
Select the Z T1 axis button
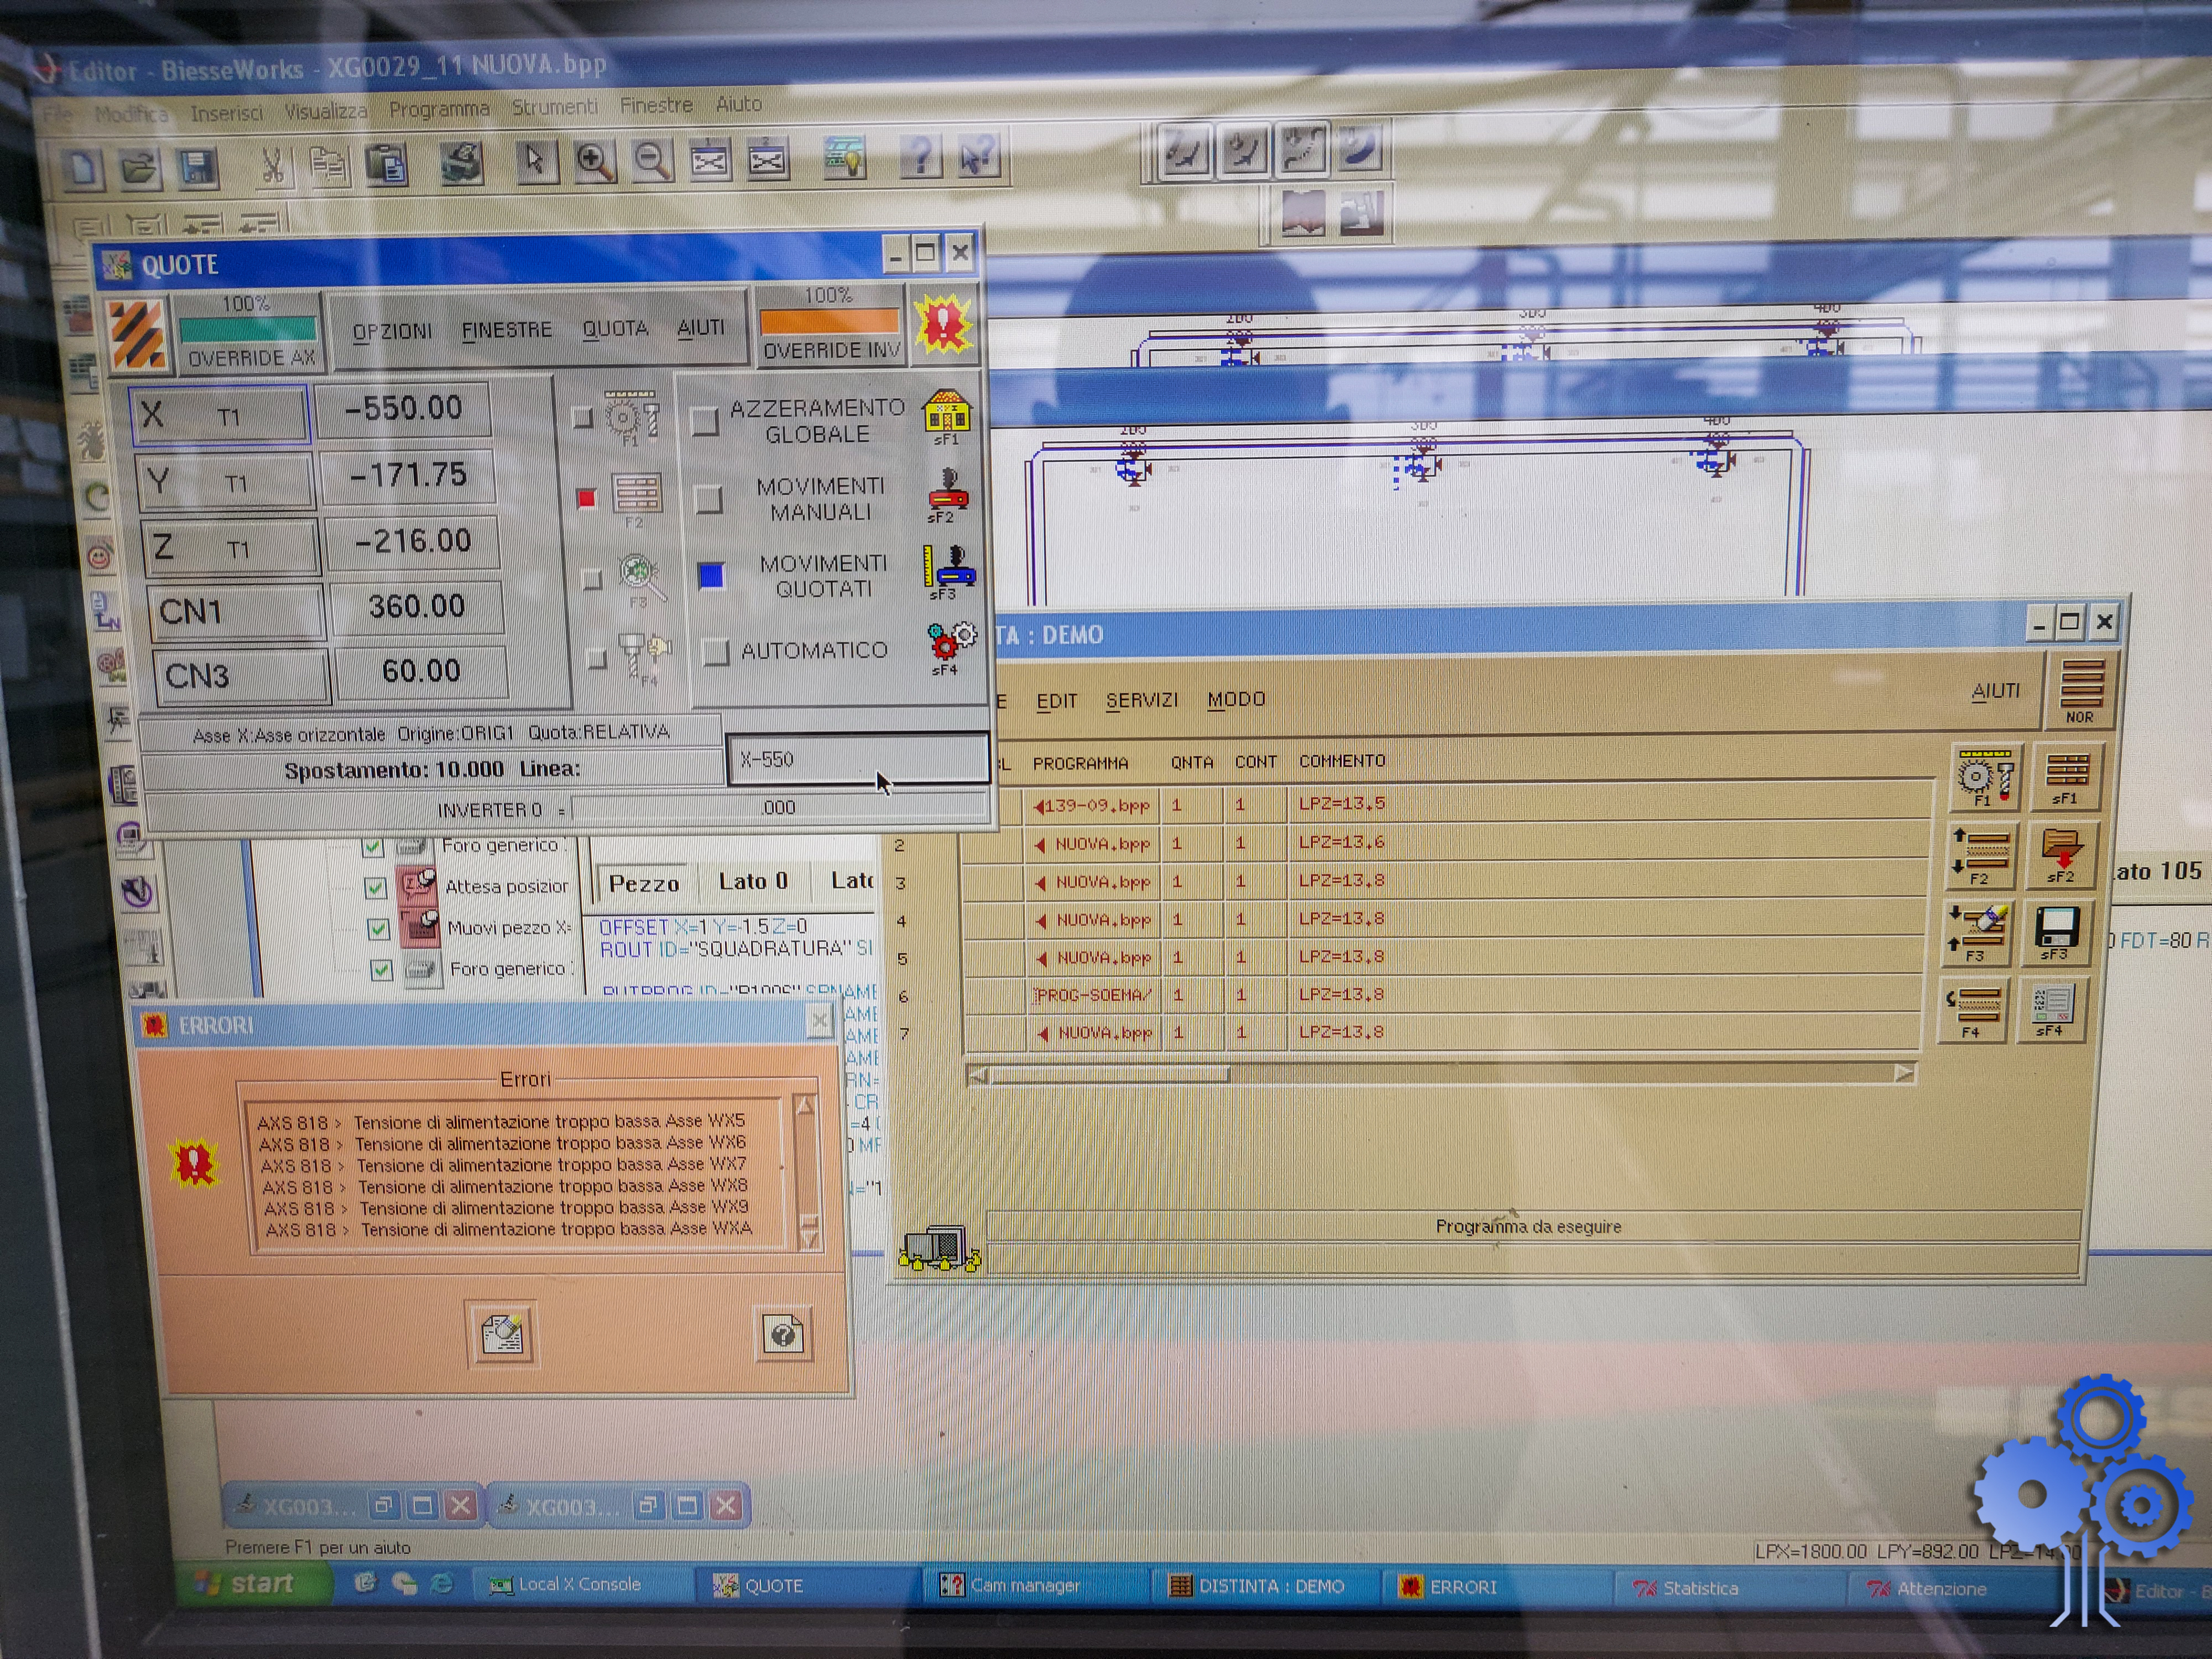pyautogui.click(x=232, y=548)
